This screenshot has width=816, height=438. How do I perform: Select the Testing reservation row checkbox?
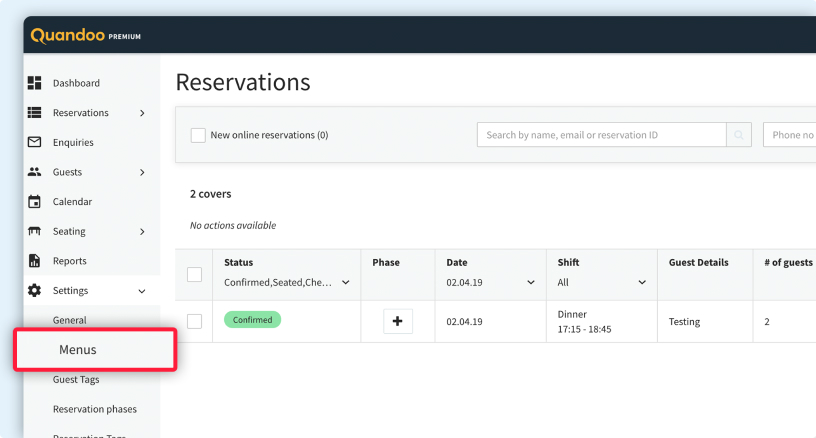(x=194, y=321)
